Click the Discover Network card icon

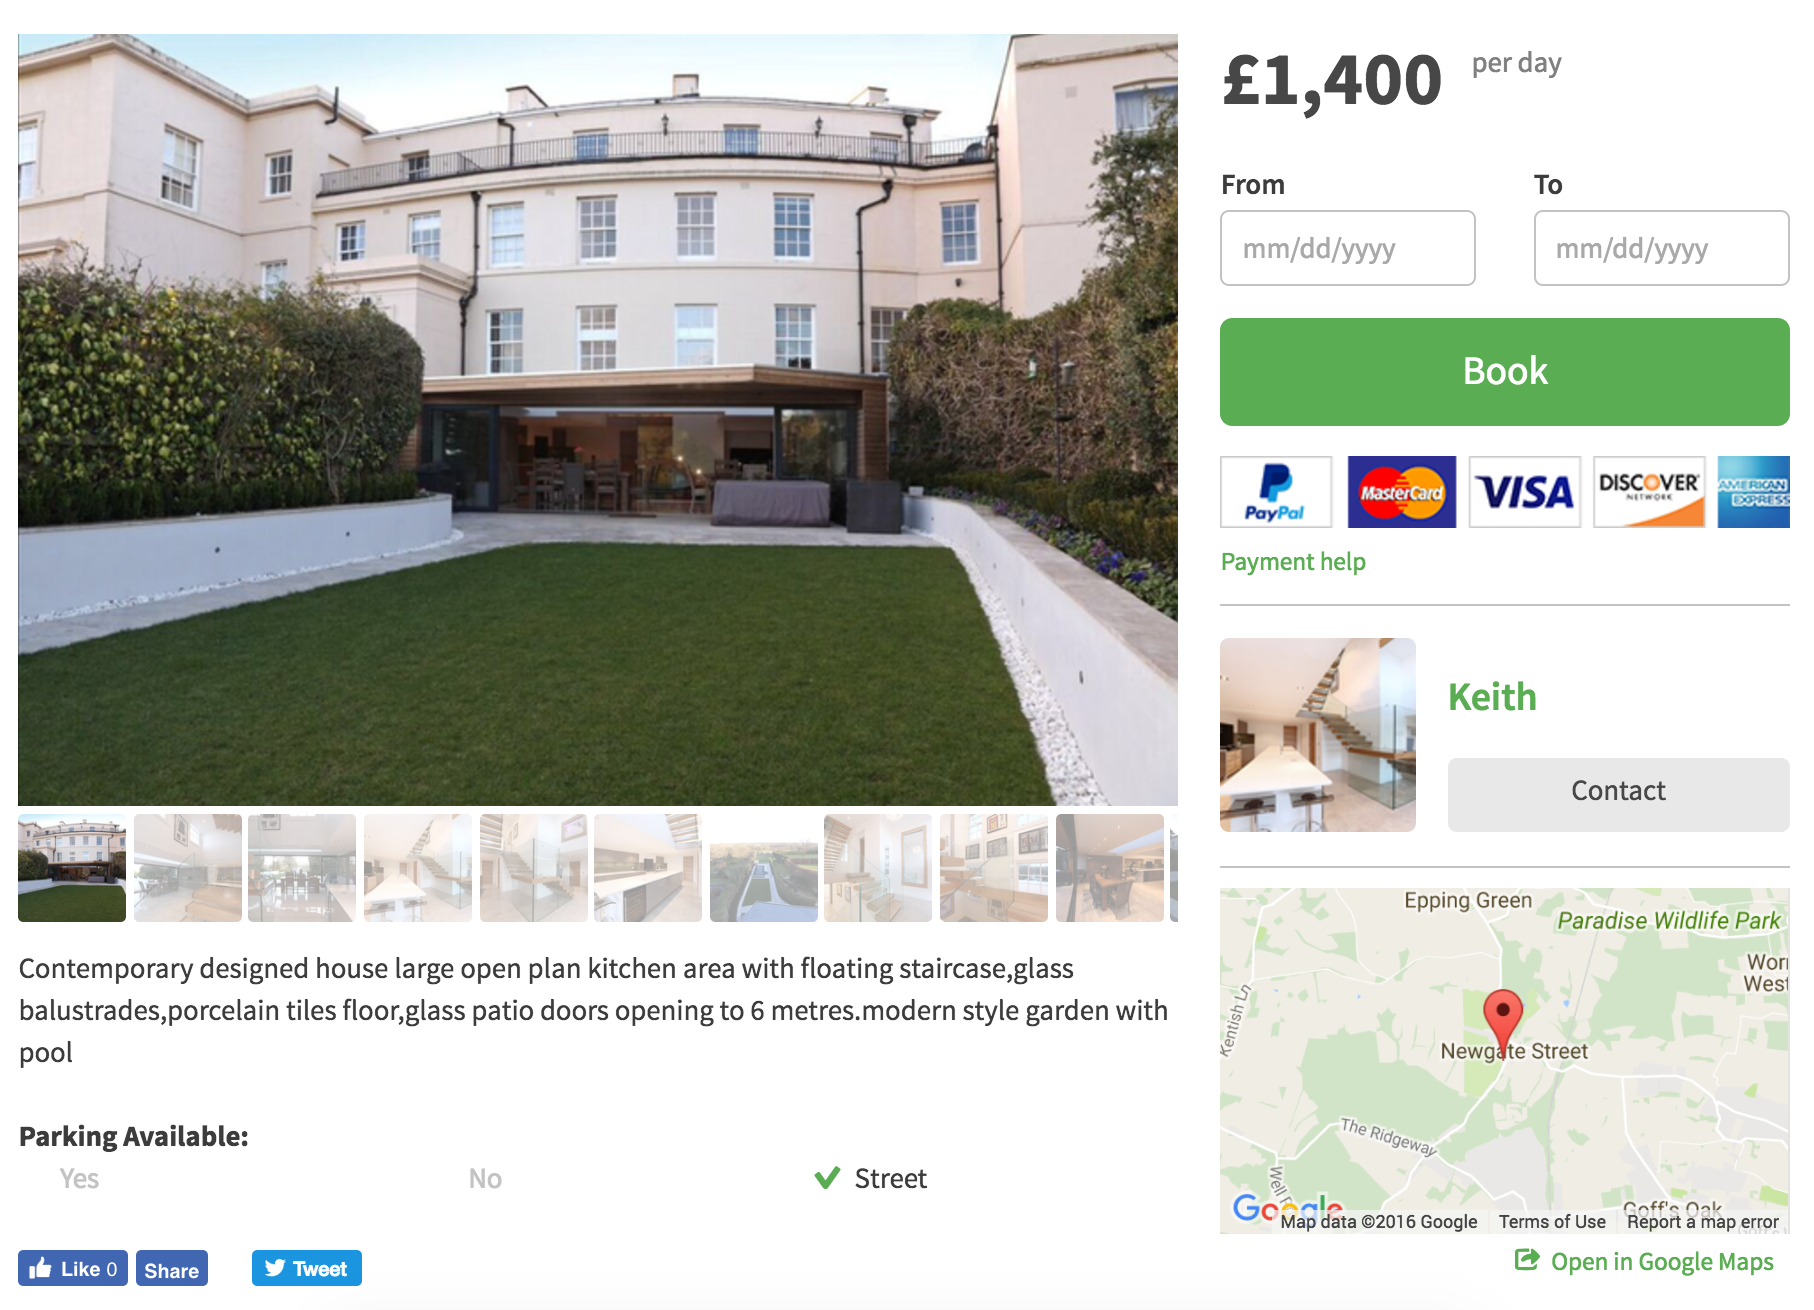click(x=1649, y=492)
